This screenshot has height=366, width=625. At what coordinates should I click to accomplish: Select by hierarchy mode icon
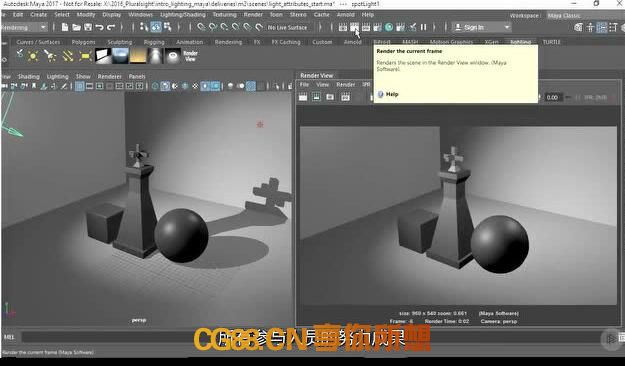click(144, 27)
